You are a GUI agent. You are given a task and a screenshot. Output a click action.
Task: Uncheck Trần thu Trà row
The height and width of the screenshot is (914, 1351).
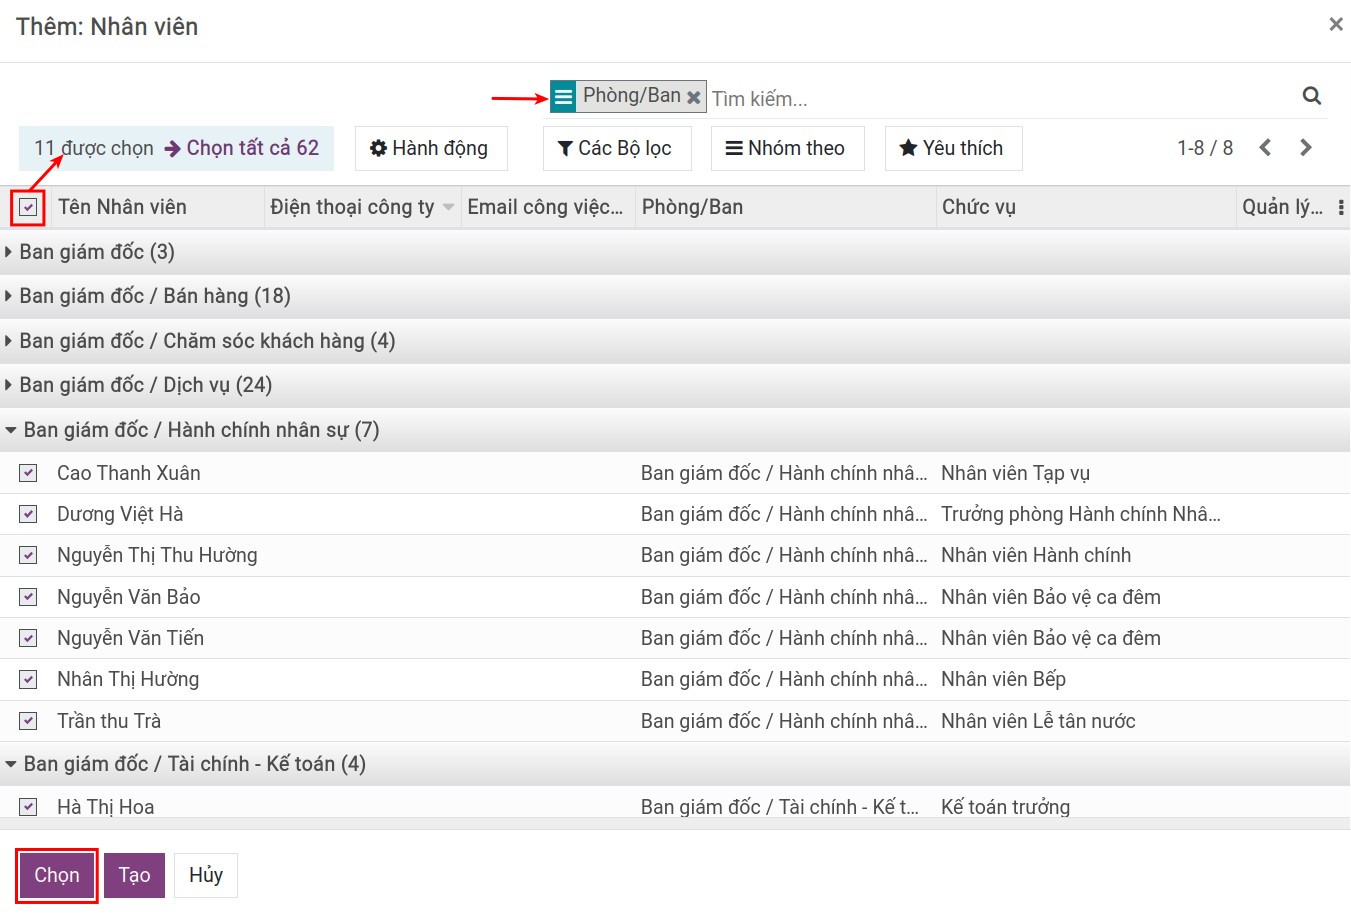28,721
